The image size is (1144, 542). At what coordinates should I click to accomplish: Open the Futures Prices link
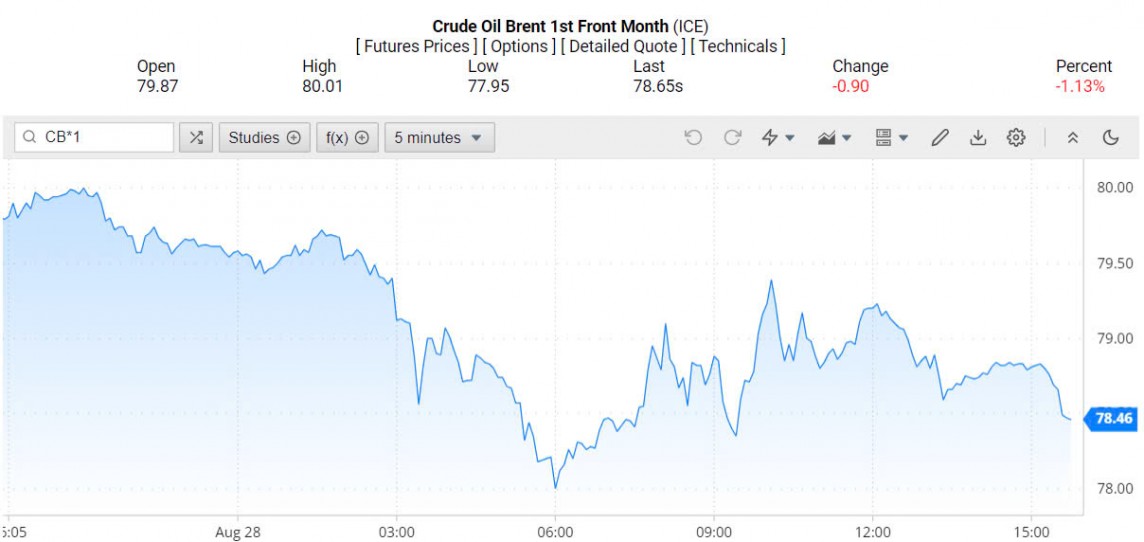click(416, 46)
